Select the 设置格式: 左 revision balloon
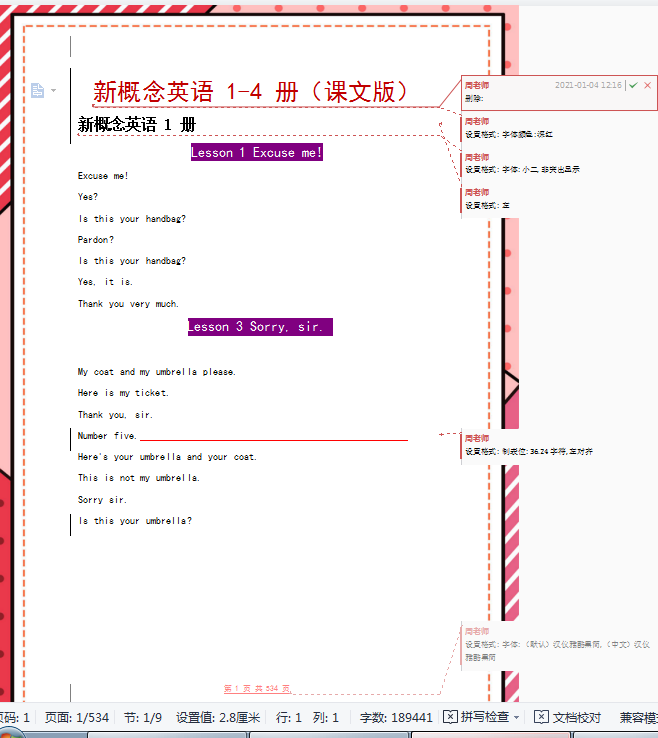The height and width of the screenshot is (738, 658). [x=559, y=199]
